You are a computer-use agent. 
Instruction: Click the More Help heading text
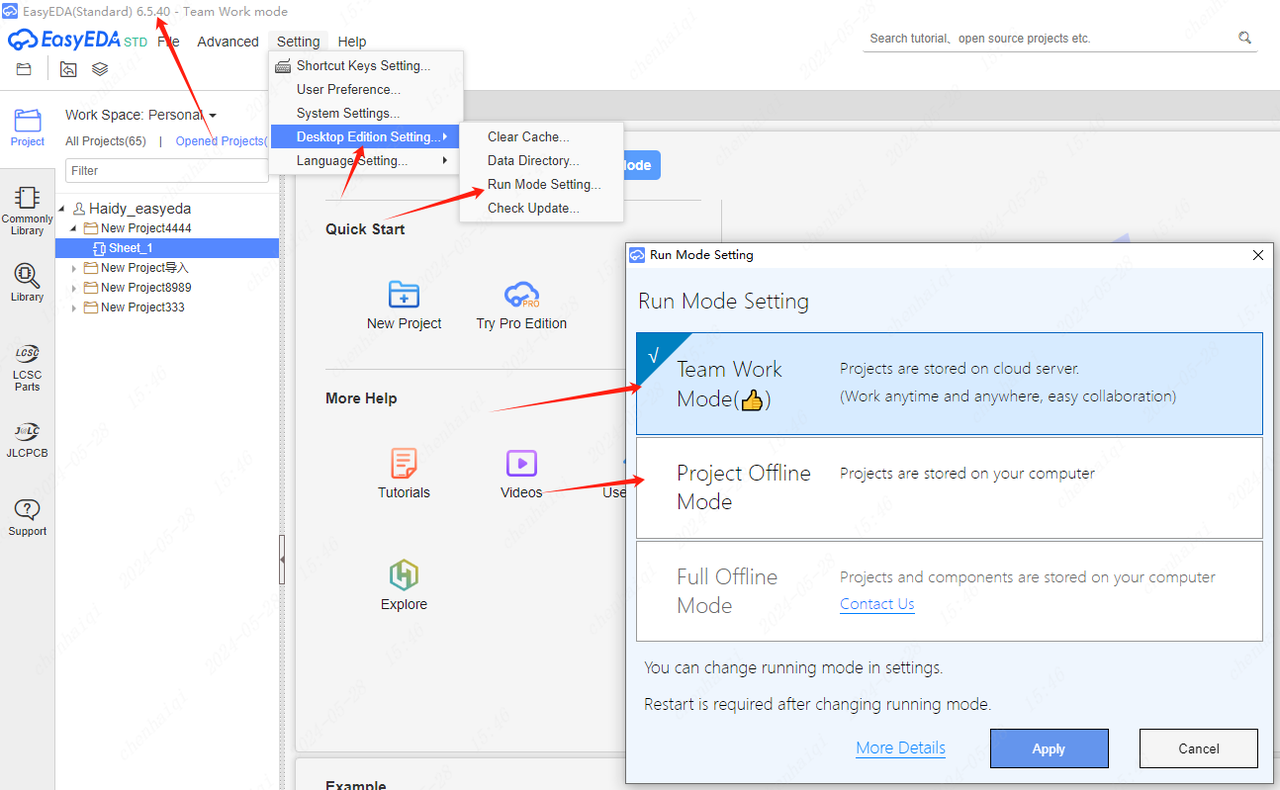tap(361, 398)
